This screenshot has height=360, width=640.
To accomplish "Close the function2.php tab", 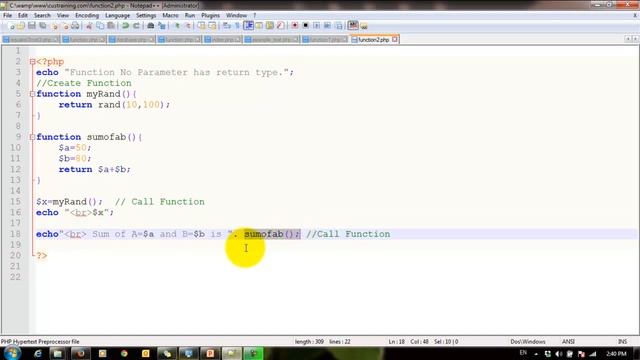I will (395, 40).
